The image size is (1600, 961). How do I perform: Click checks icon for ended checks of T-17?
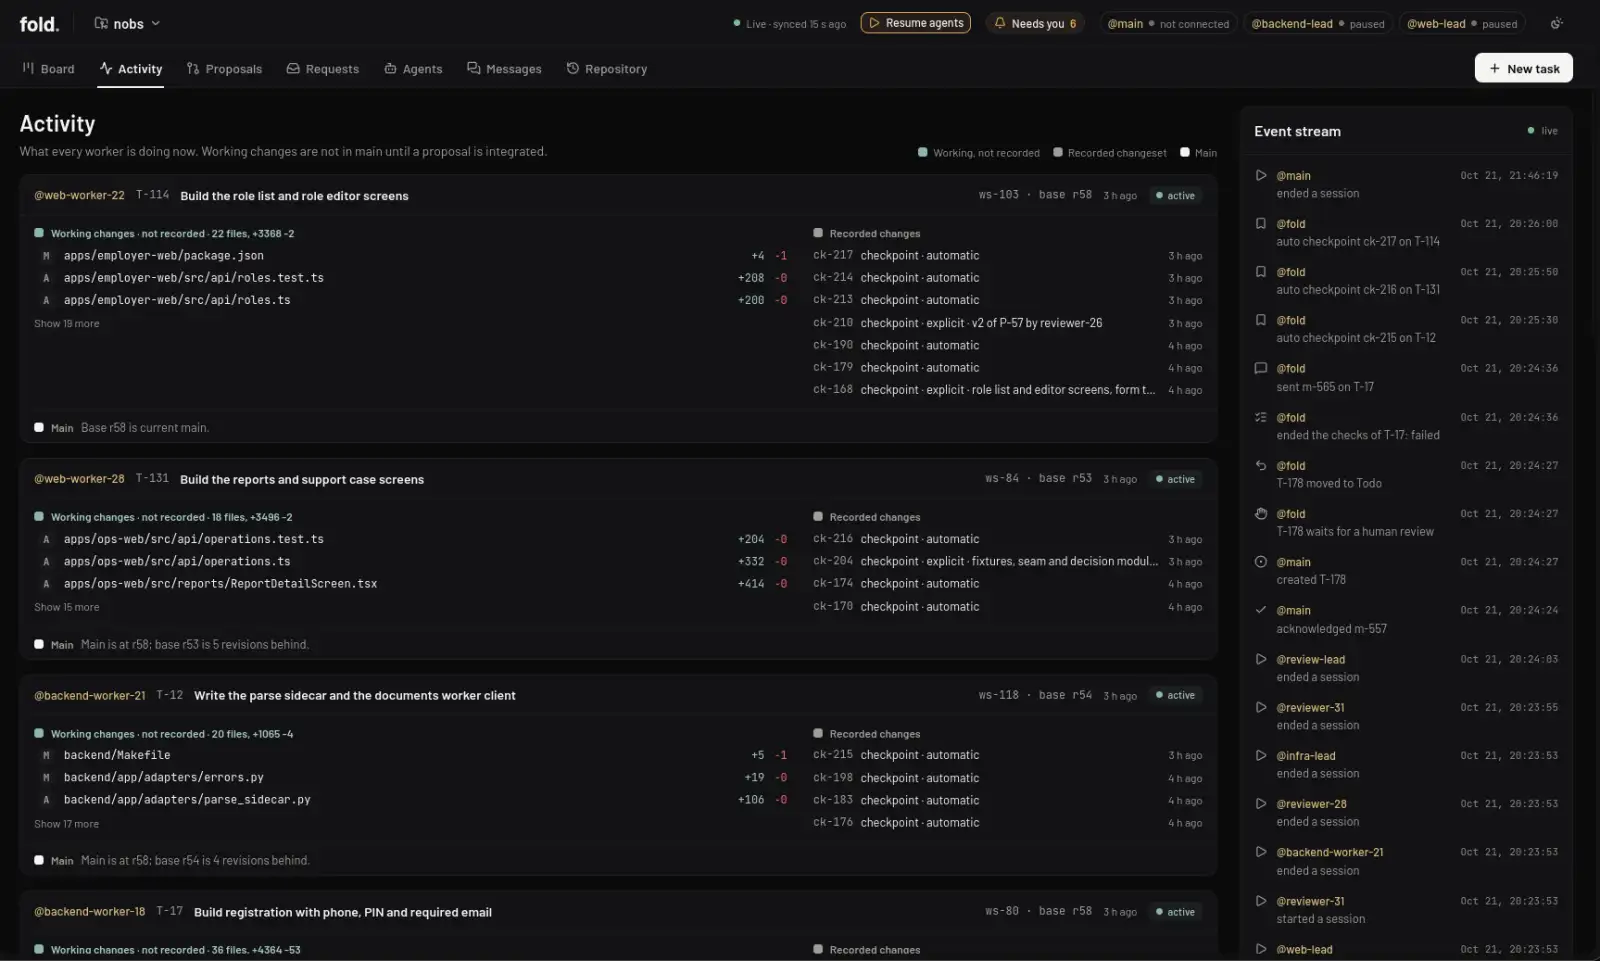point(1261,418)
